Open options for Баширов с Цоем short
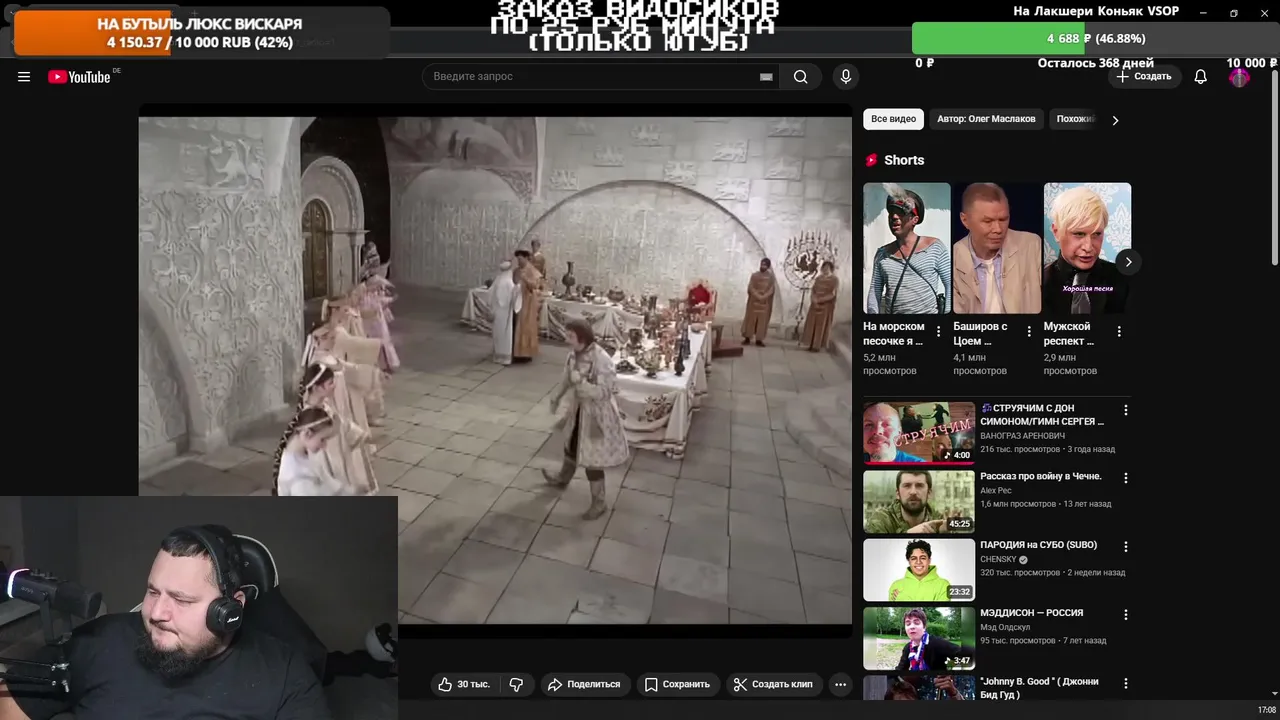 coord(1028,332)
